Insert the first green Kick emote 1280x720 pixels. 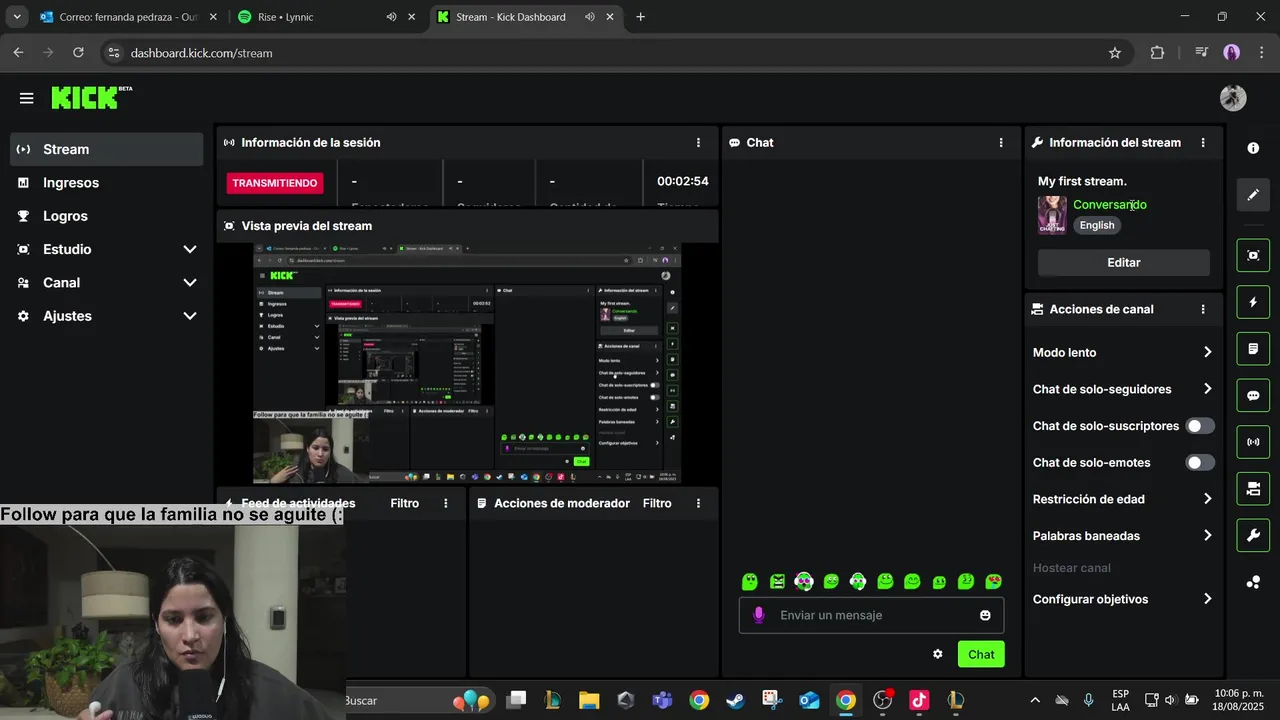click(750, 581)
